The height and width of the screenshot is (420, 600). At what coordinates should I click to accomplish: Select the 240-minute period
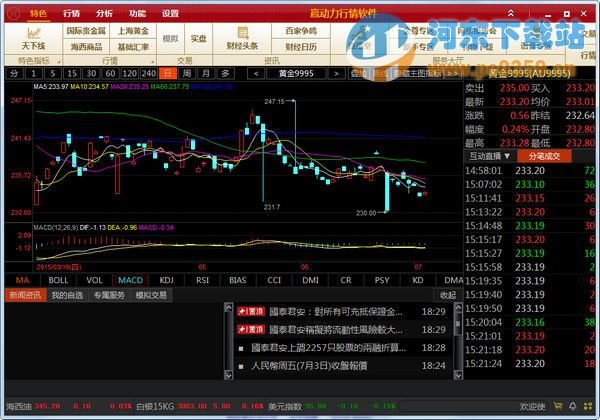click(148, 73)
